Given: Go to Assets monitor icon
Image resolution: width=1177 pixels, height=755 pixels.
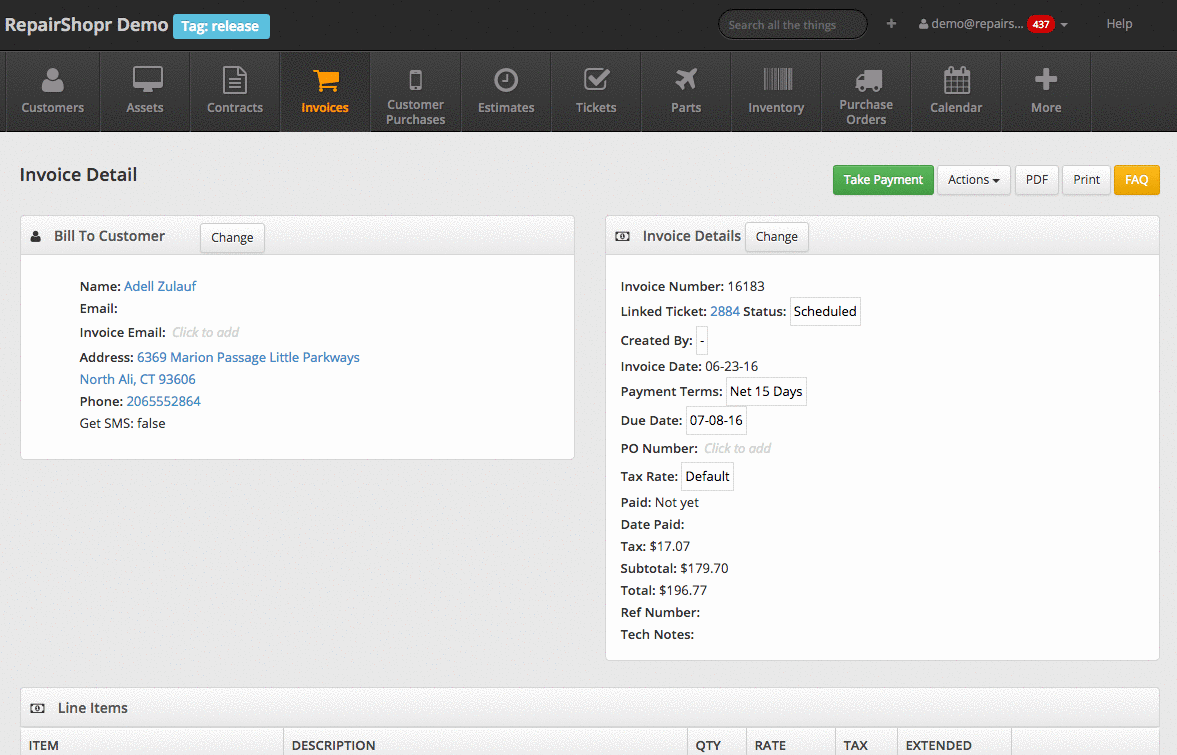Looking at the screenshot, I should point(147,80).
